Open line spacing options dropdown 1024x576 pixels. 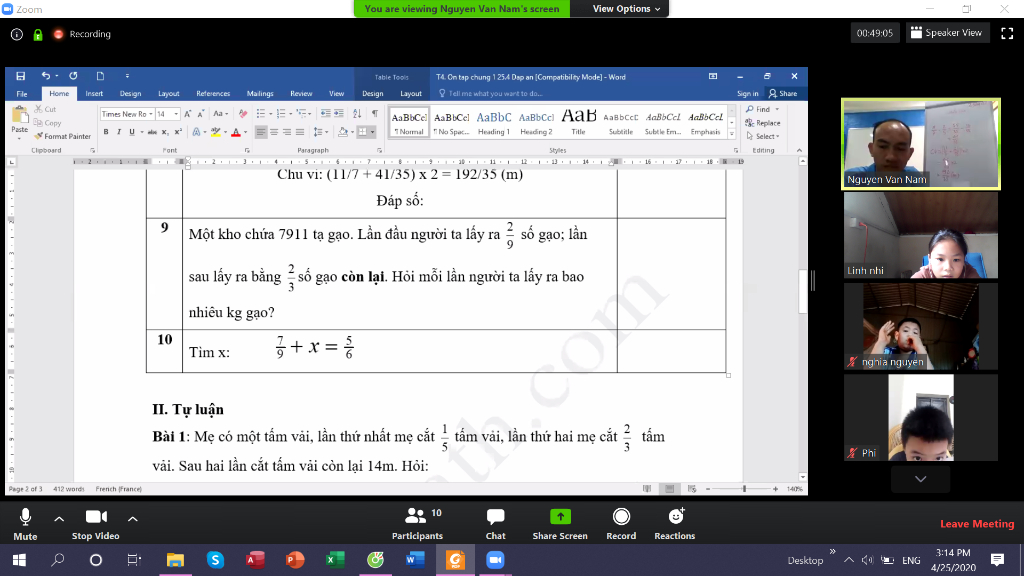[x=319, y=132]
